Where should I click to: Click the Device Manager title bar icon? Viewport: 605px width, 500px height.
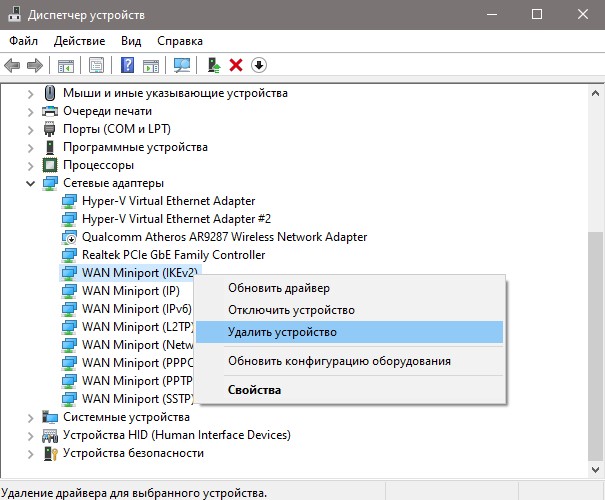tap(15, 14)
